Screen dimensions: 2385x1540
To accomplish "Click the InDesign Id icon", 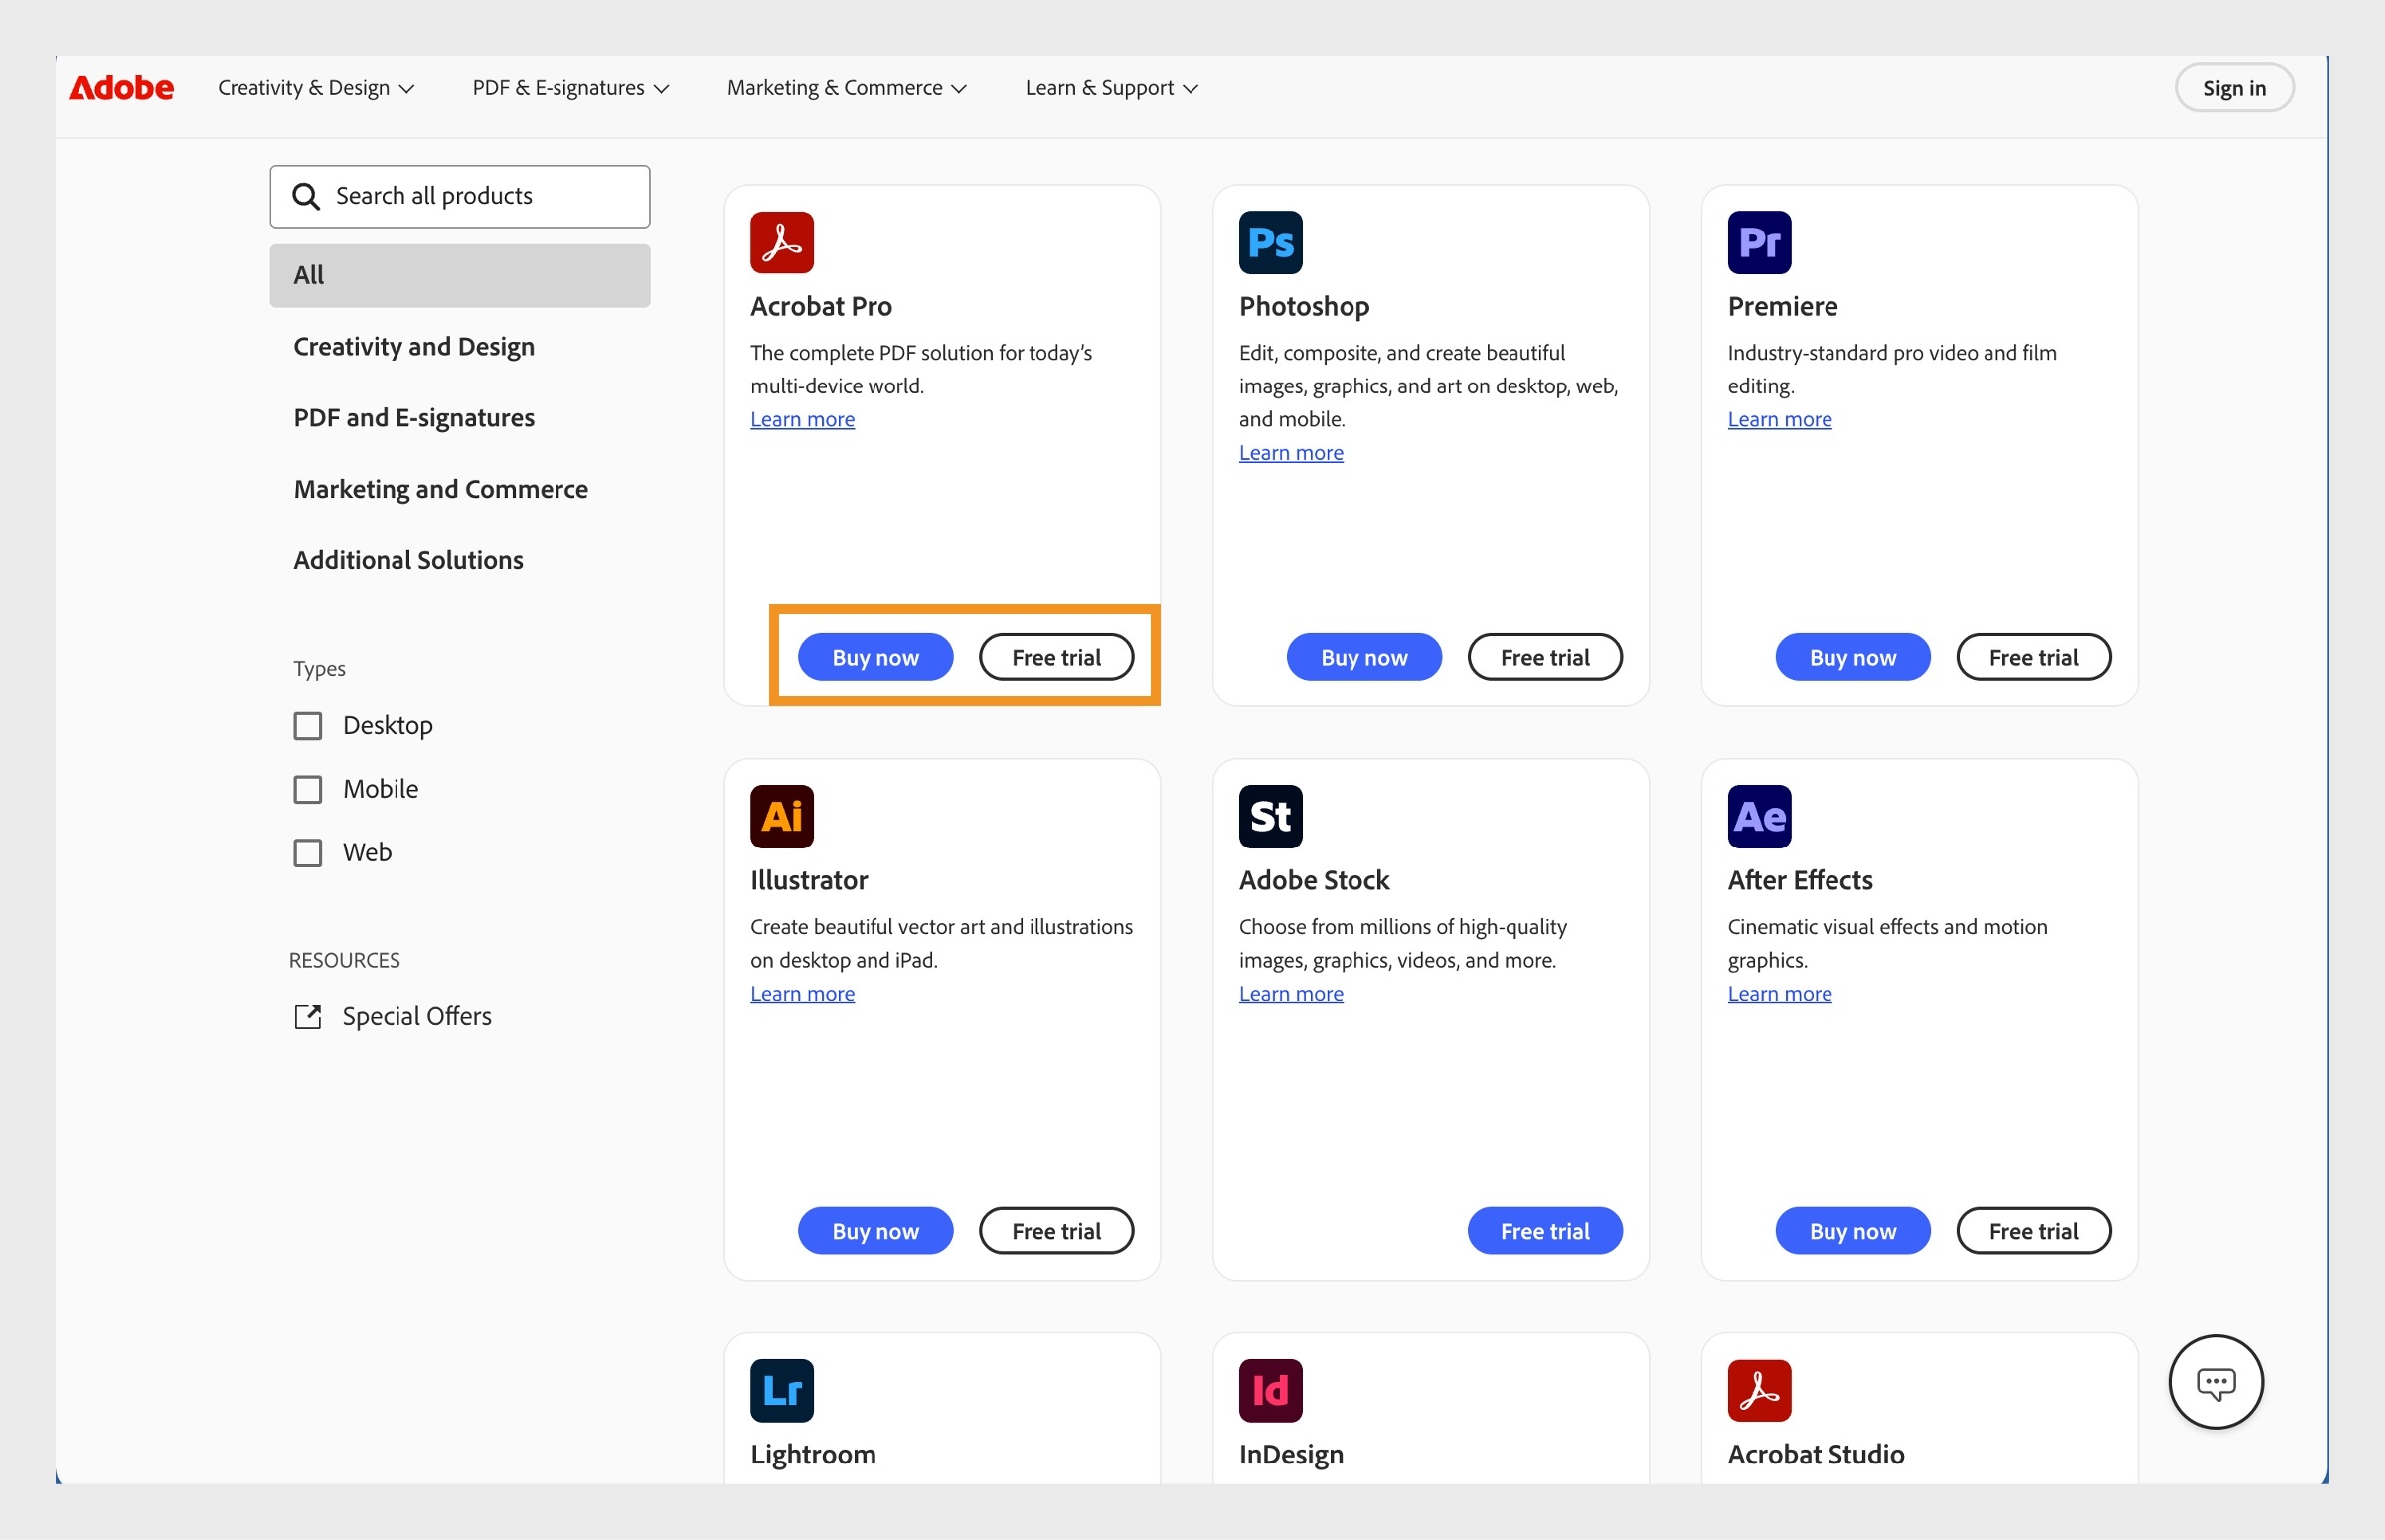I will point(1268,1390).
